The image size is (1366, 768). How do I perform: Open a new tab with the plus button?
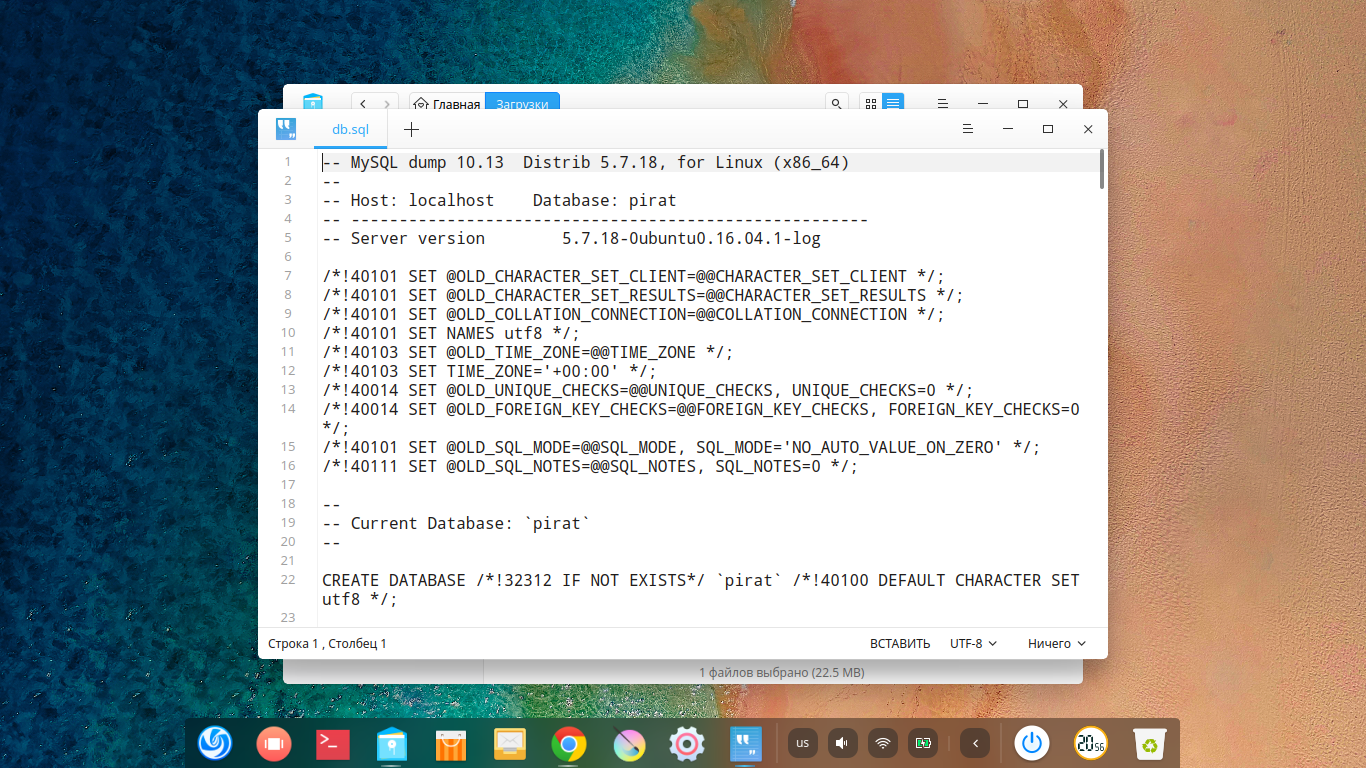[x=411, y=129]
